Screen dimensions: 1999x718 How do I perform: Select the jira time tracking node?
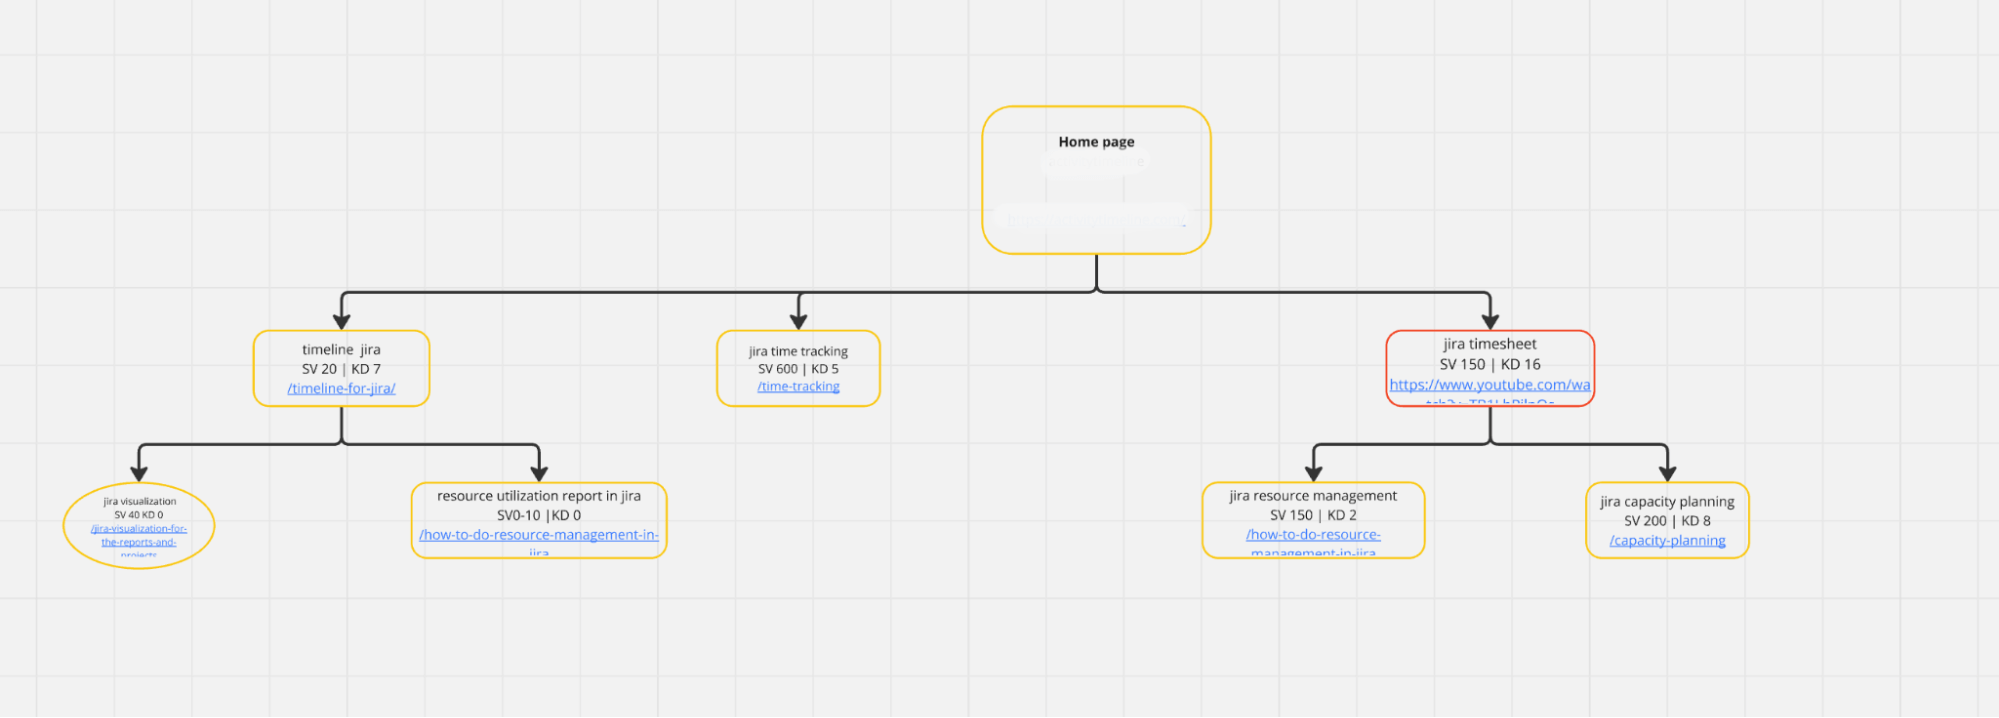pyautogui.click(x=798, y=368)
